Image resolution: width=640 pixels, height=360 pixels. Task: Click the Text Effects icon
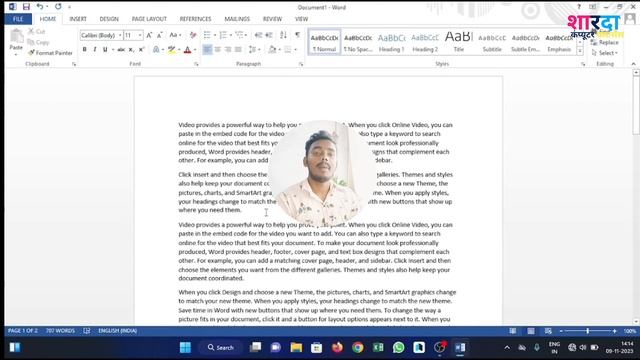pyautogui.click(x=156, y=49)
